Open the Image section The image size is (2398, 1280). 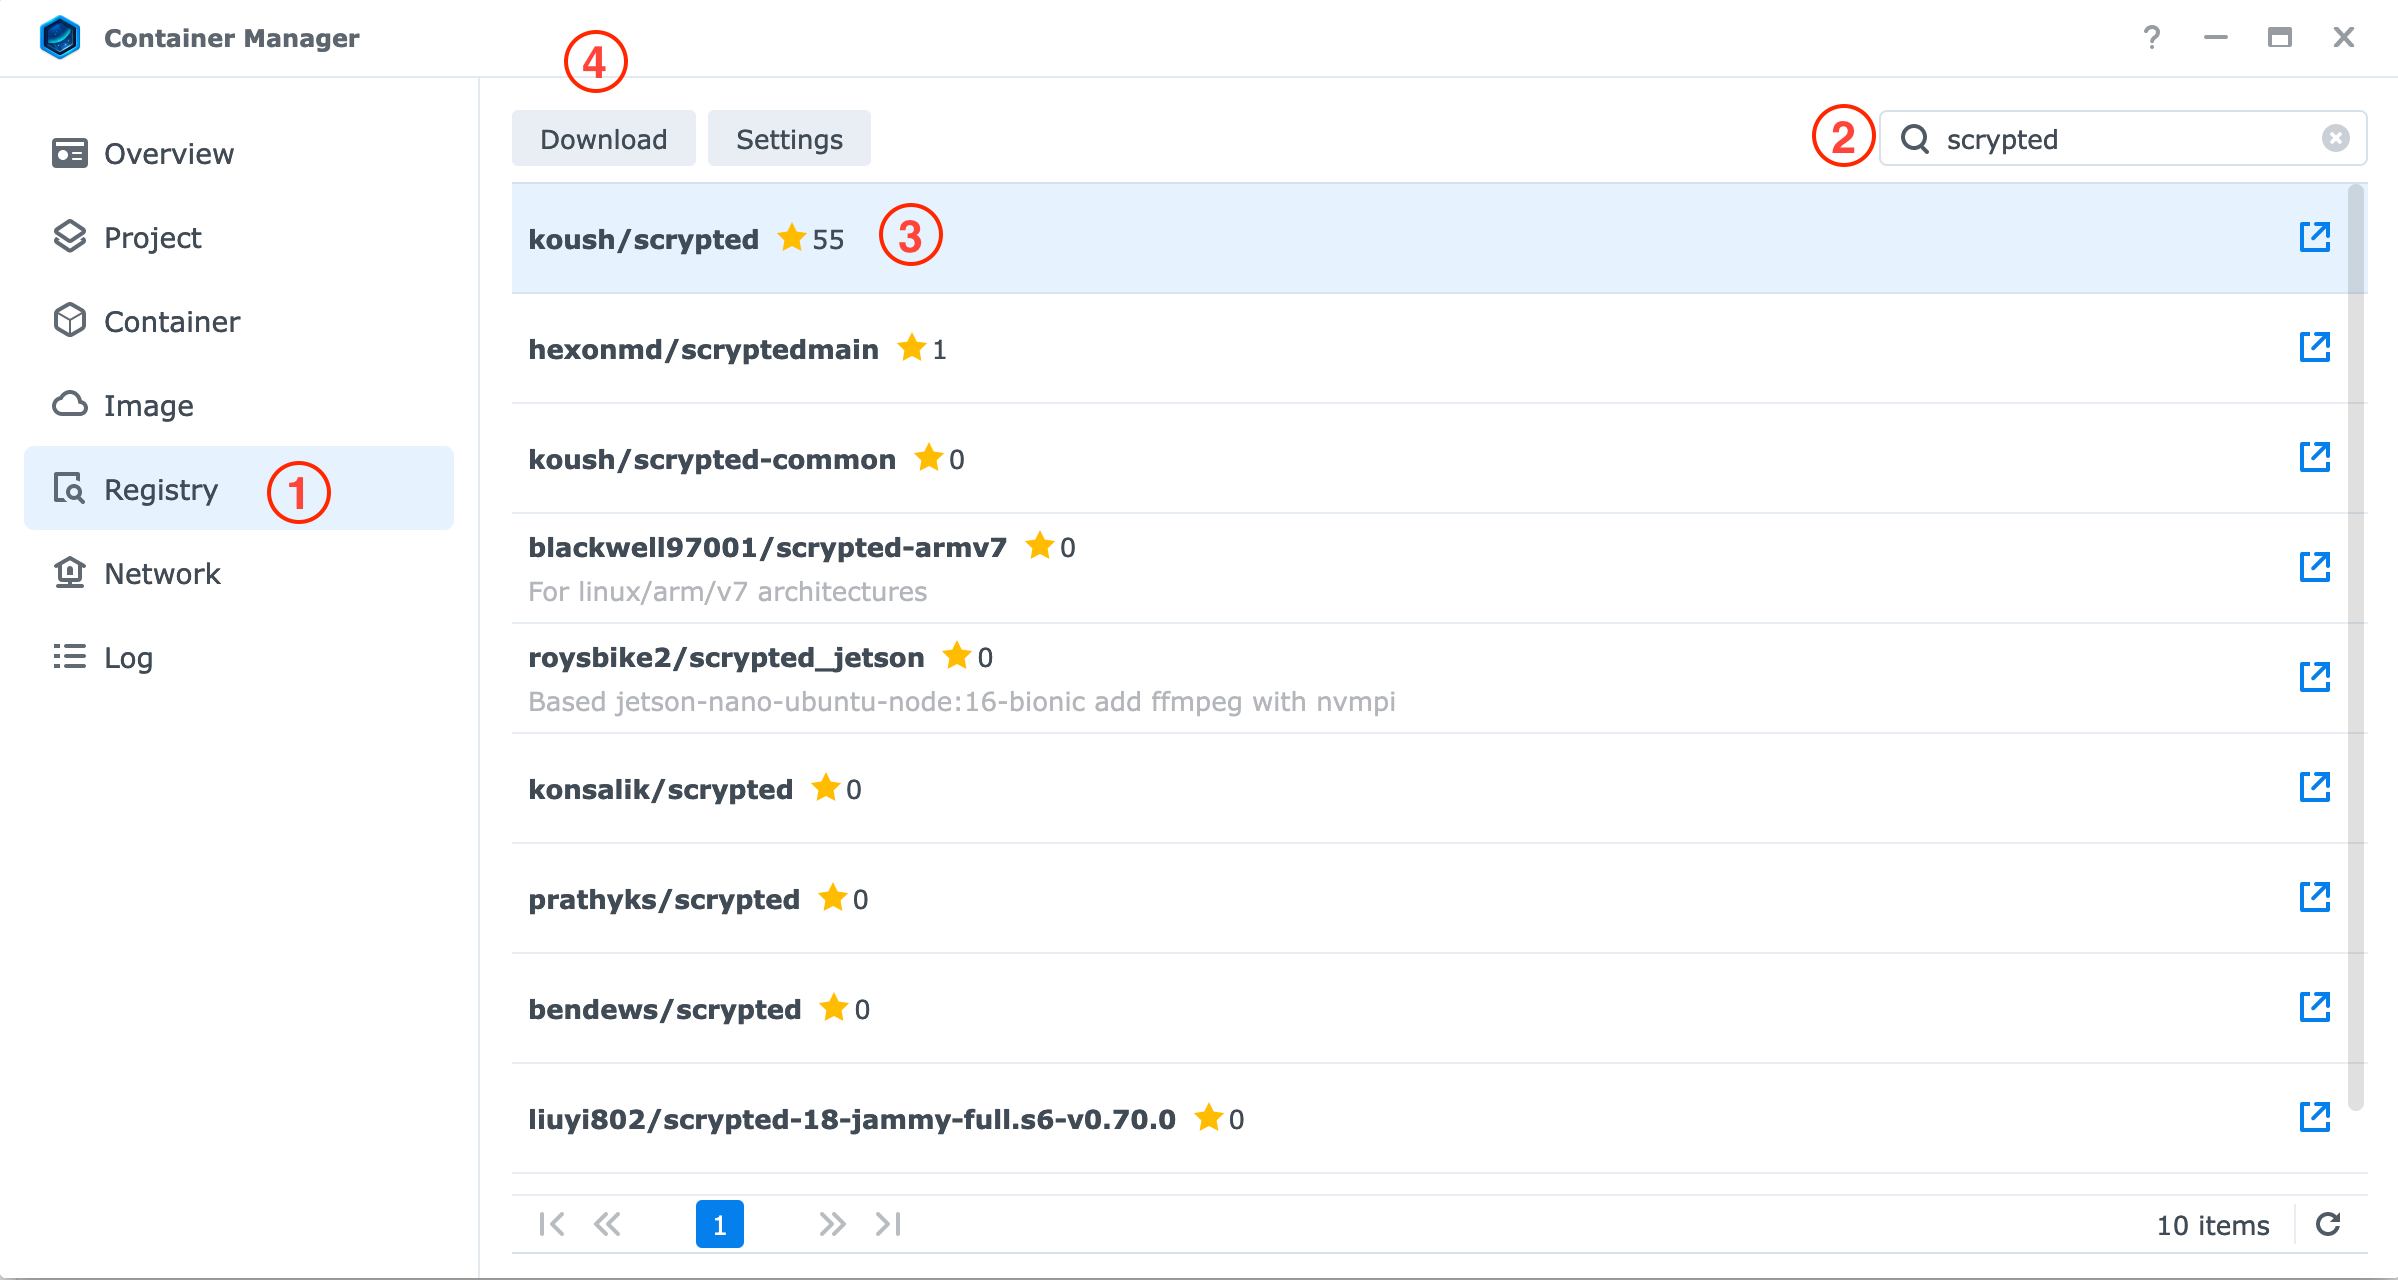coord(148,406)
